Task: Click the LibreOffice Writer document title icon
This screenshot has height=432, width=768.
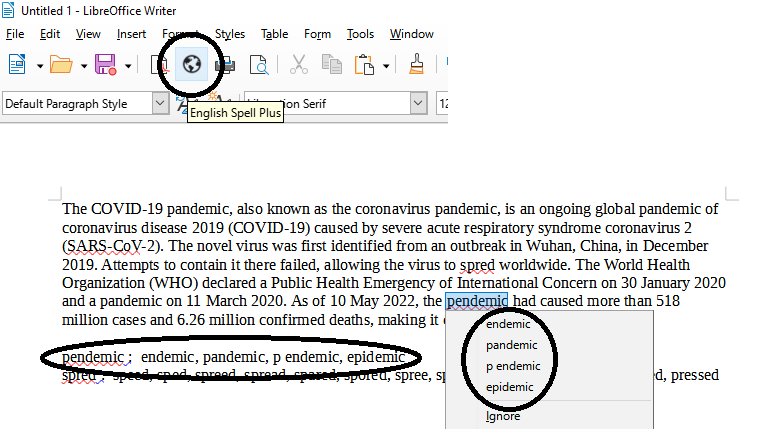Action: pos(8,10)
